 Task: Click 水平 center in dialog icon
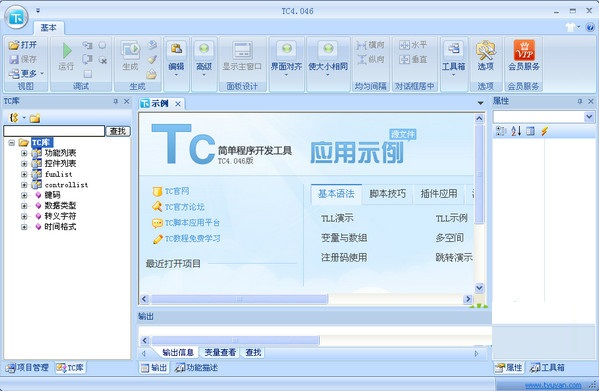click(404, 45)
